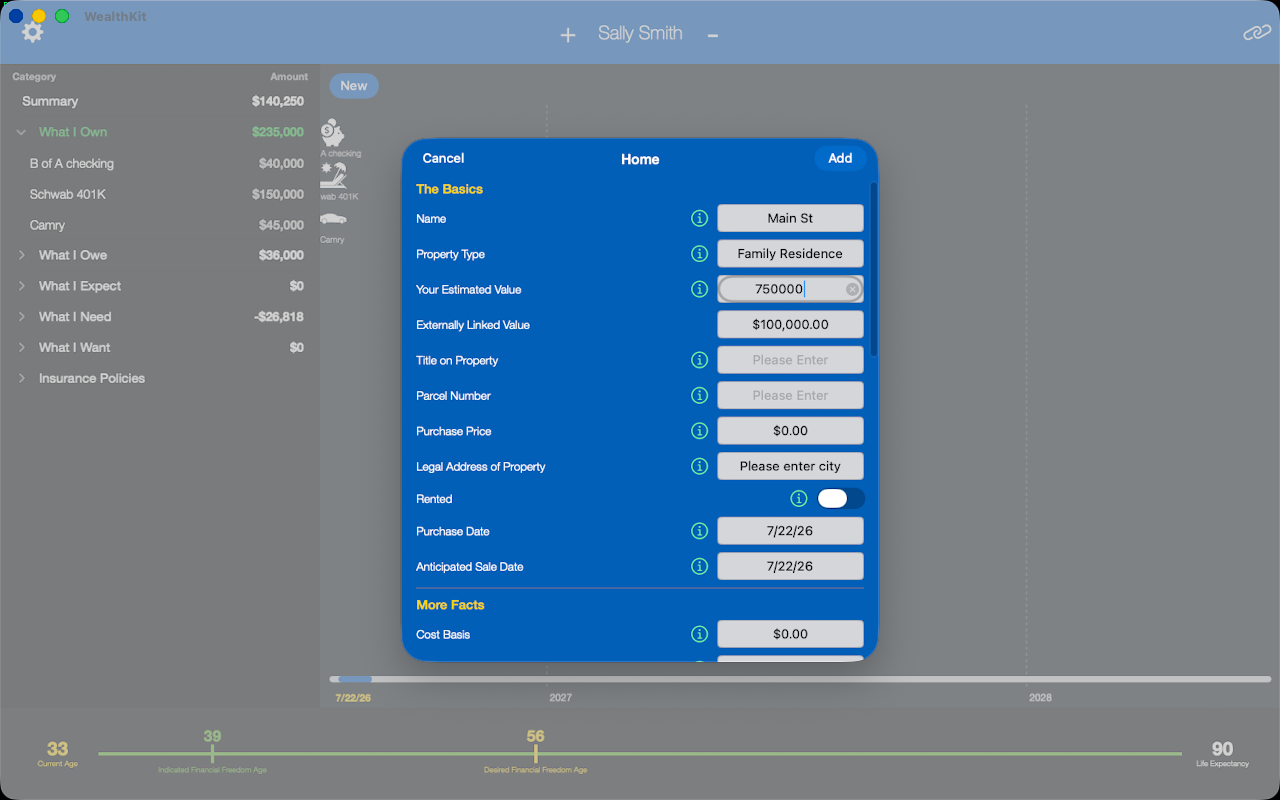This screenshot has width=1280, height=800.
Task: Click the Category column header
Action: tap(34, 77)
